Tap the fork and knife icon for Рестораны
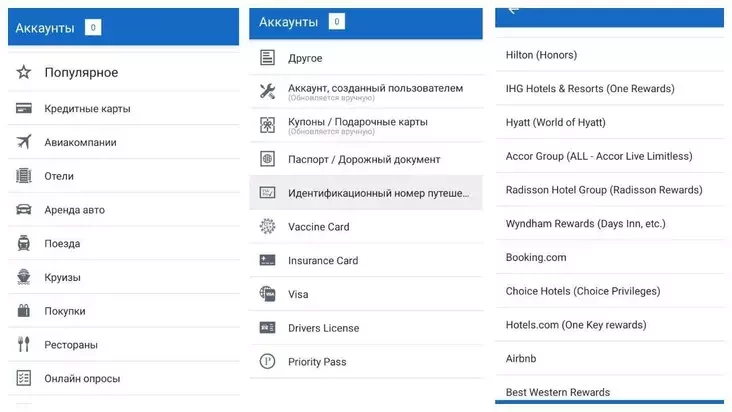 point(24,344)
